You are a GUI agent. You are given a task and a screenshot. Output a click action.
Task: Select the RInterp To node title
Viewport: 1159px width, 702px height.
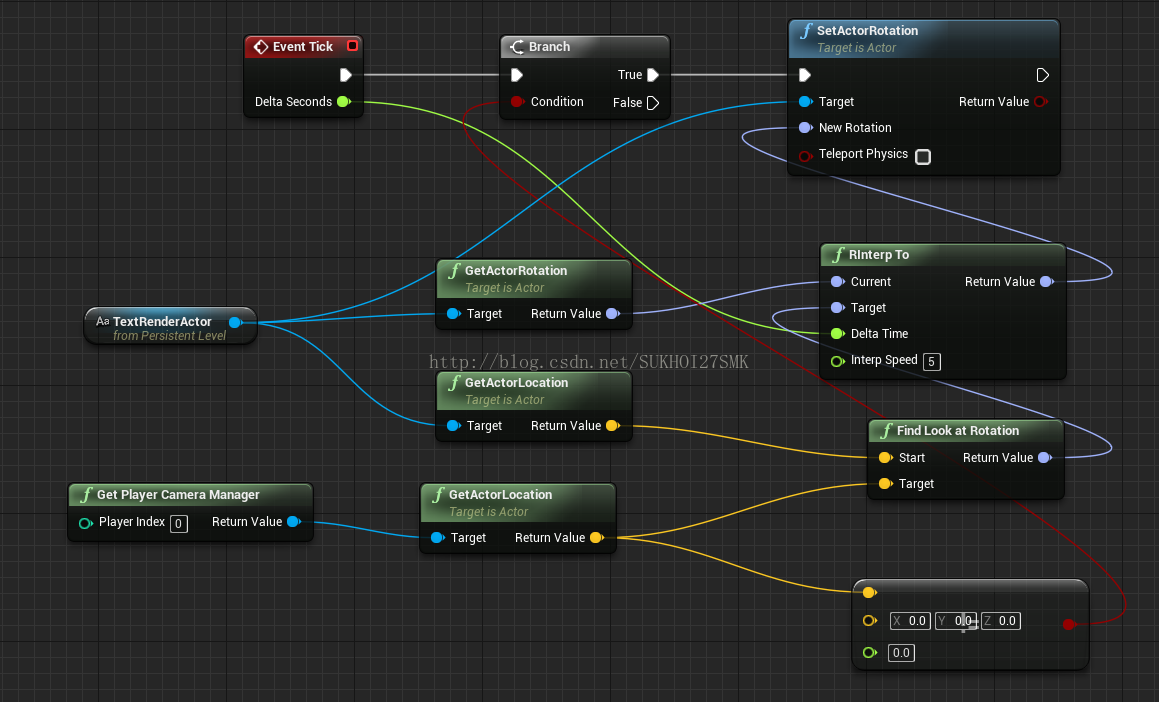tap(879, 255)
